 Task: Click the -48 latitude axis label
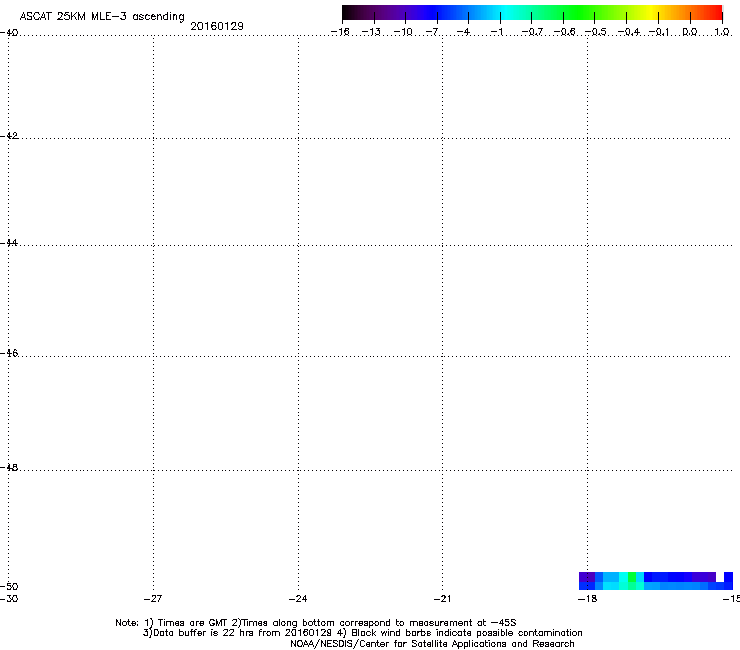pos(9,467)
